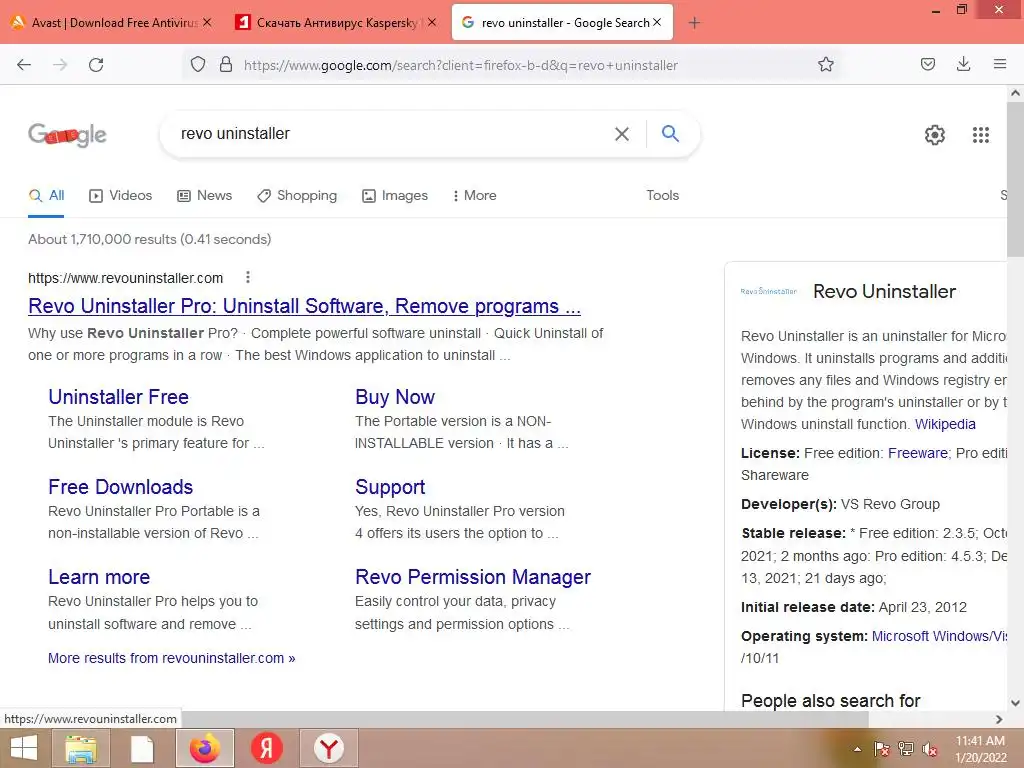This screenshot has height=768, width=1024.
Task: Click the Firefox taskbar icon
Action: pos(204,748)
